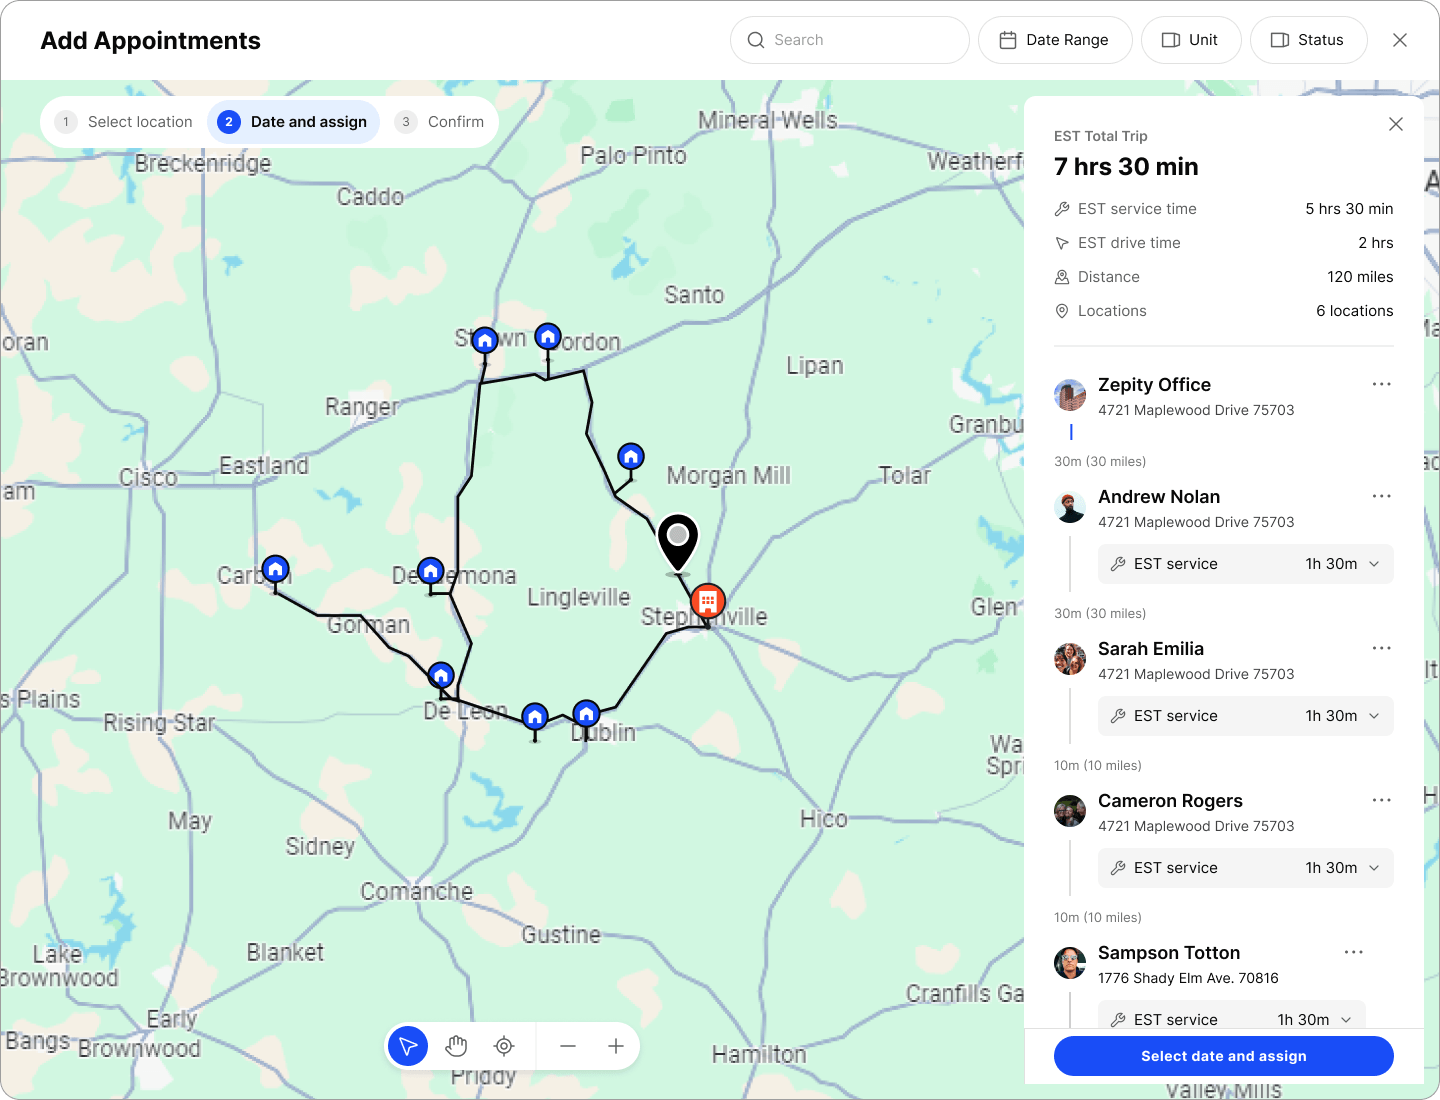Activate the hand pan tool
The image size is (1440, 1100).
pos(456,1046)
